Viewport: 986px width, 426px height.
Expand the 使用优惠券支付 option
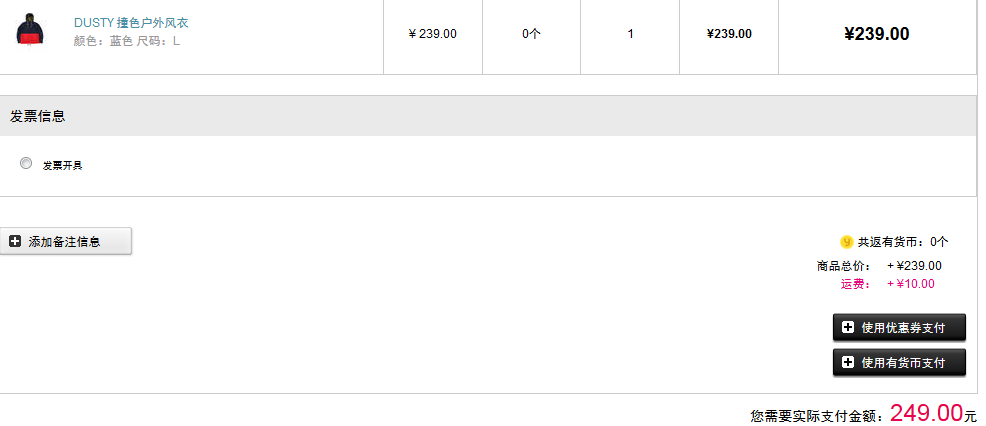pyautogui.click(x=899, y=328)
